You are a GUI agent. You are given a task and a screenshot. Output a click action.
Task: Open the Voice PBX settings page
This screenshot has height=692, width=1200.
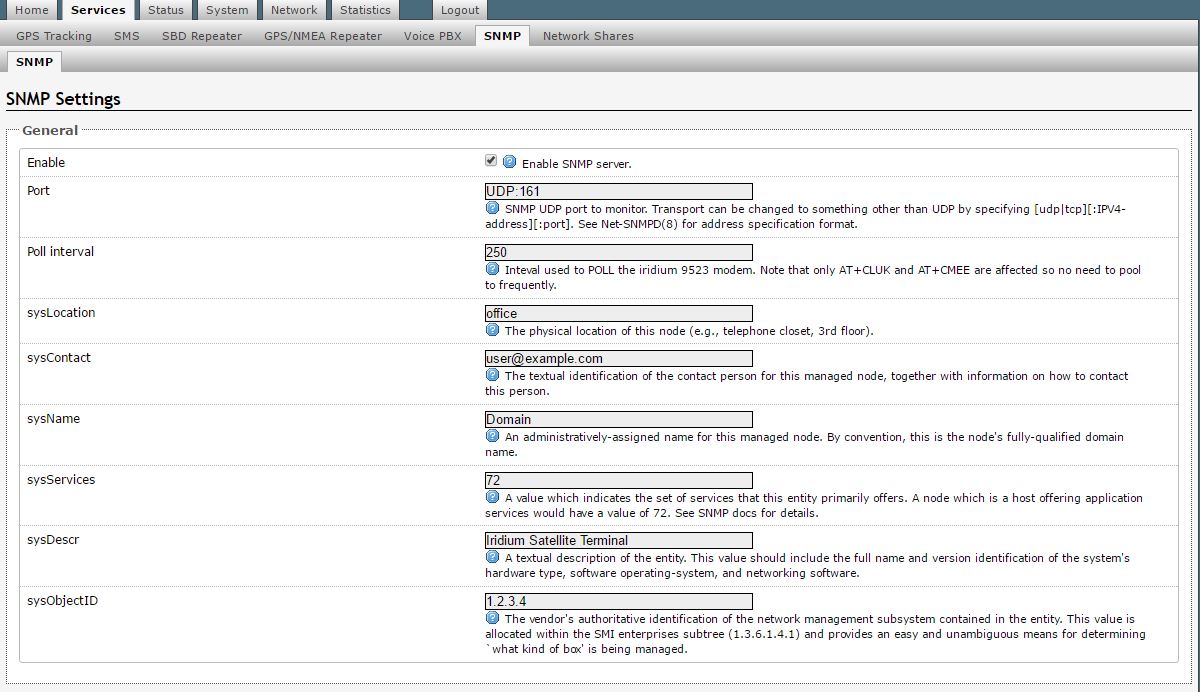tap(431, 35)
